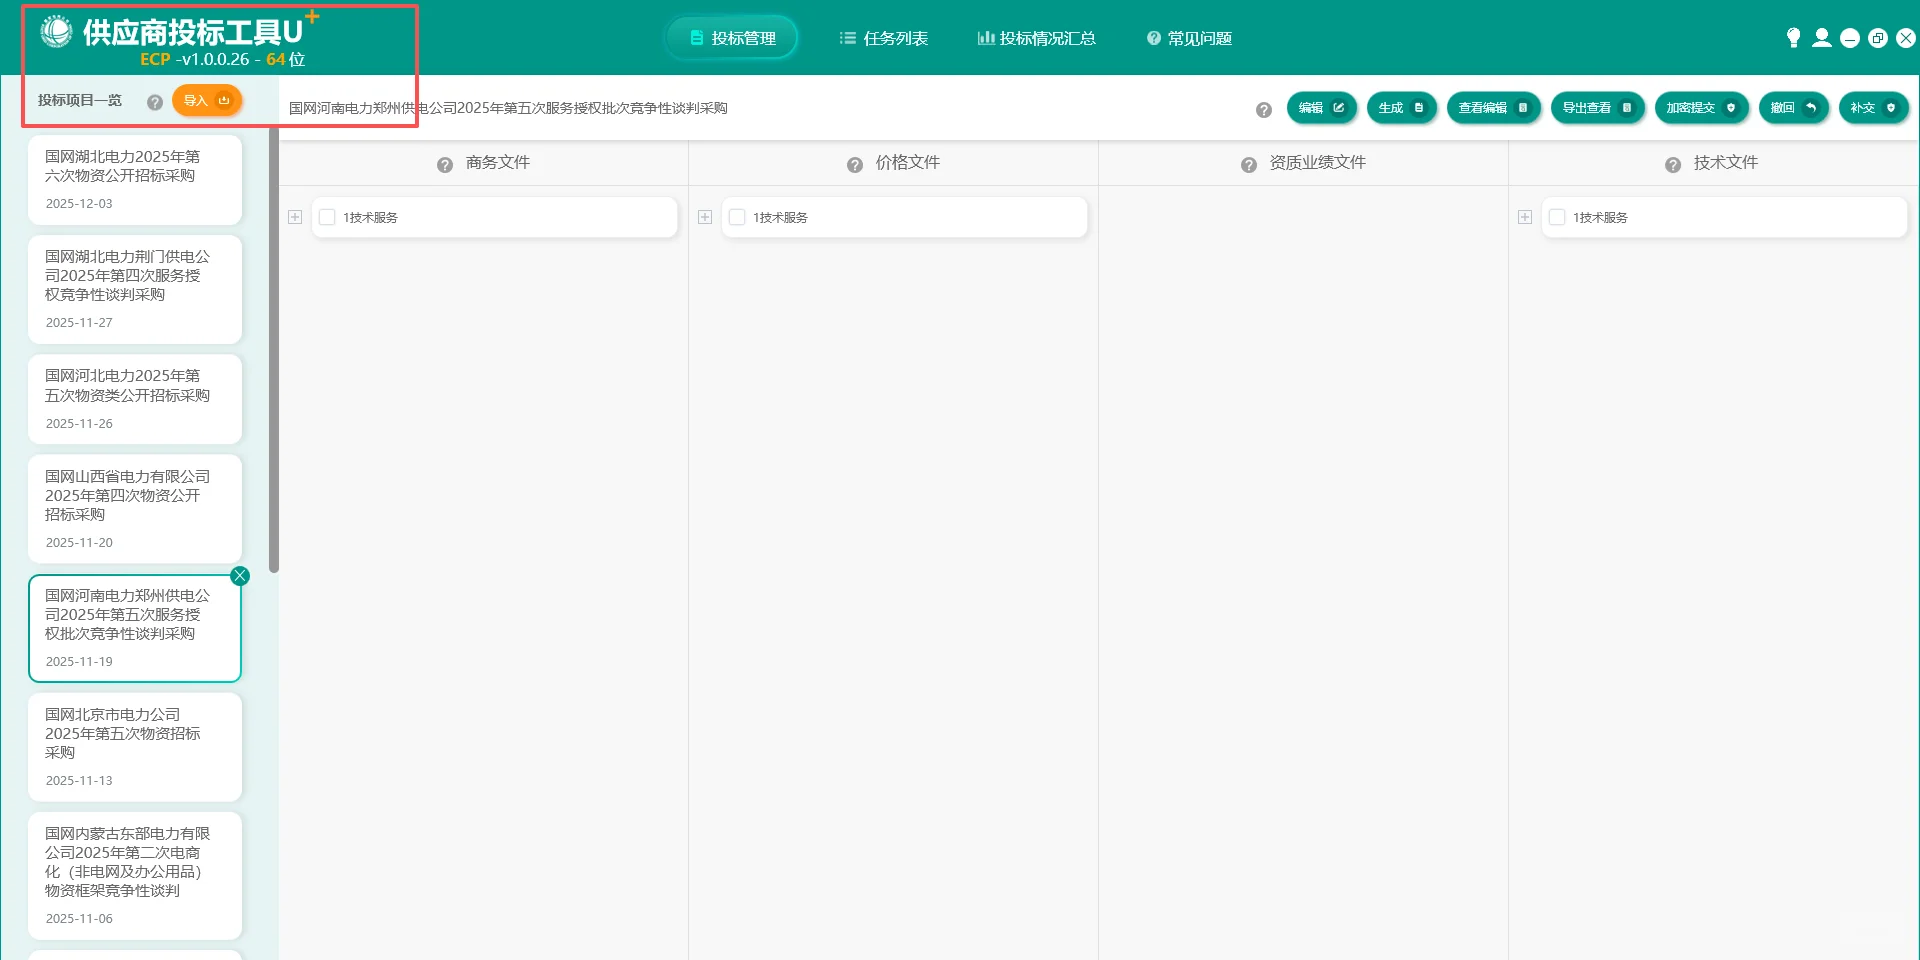The height and width of the screenshot is (960, 1920).
Task: Click the help icon on 价格文件 column header
Action: click(854, 164)
